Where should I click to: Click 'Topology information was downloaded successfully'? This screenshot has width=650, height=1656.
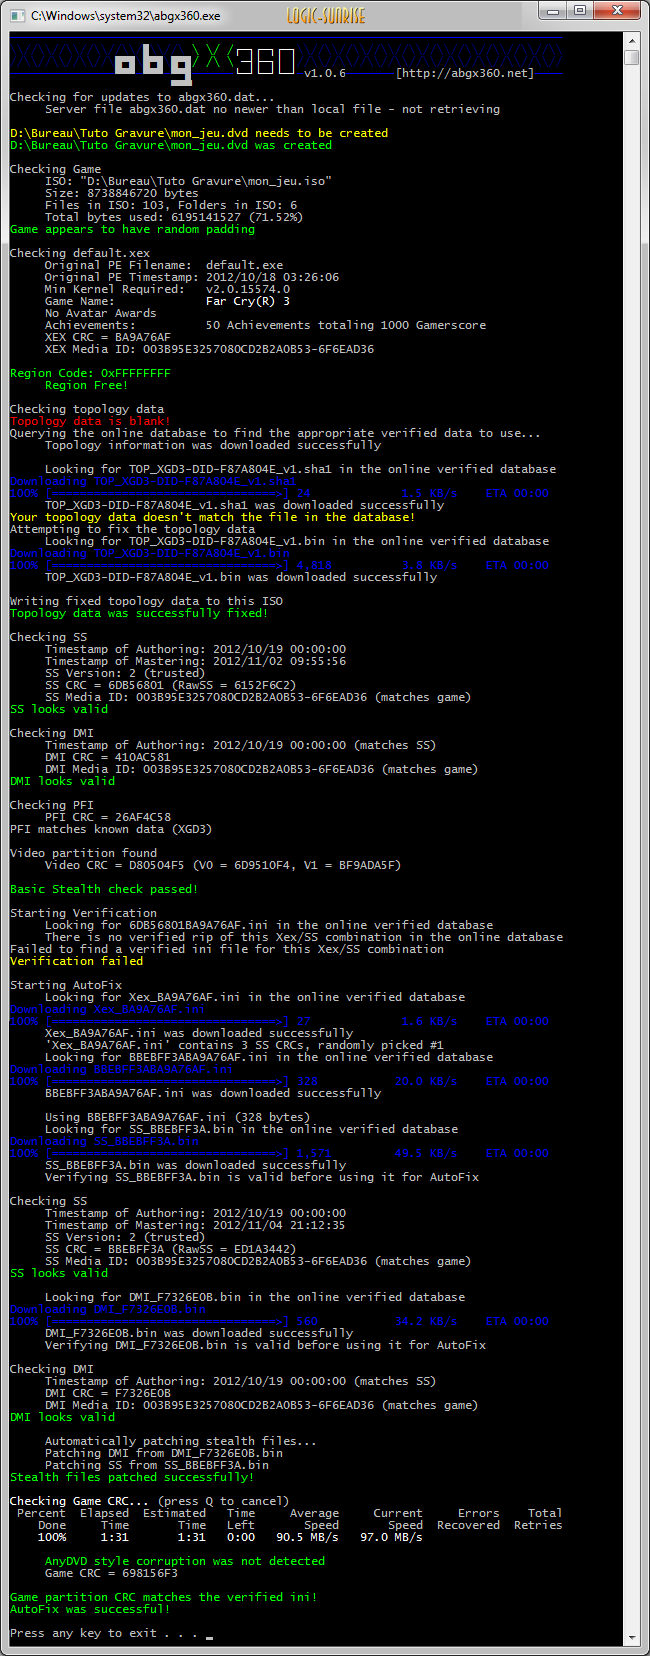click(x=213, y=445)
